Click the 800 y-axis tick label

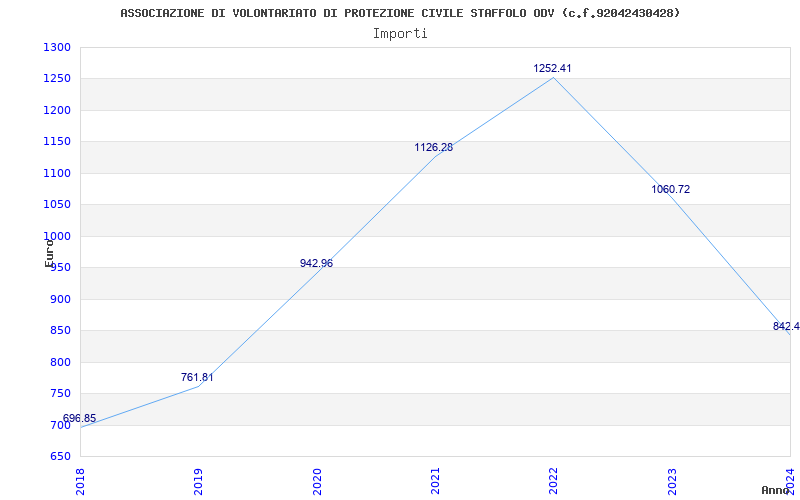click(x=60, y=362)
